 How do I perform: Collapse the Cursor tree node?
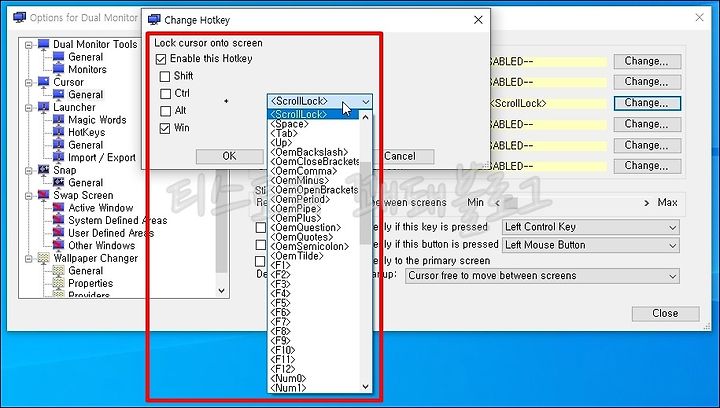[x=29, y=83]
